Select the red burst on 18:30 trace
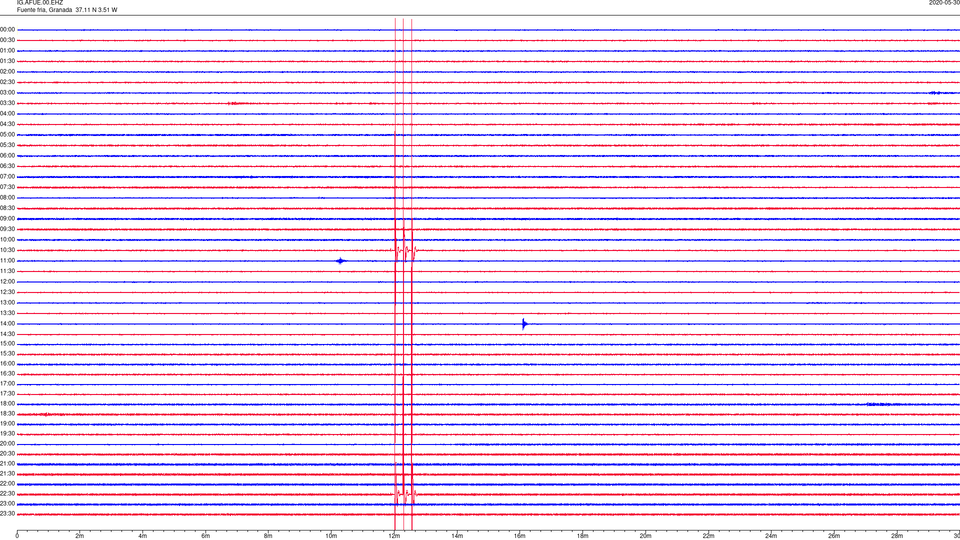The width and height of the screenshot is (960, 540). pos(48,414)
